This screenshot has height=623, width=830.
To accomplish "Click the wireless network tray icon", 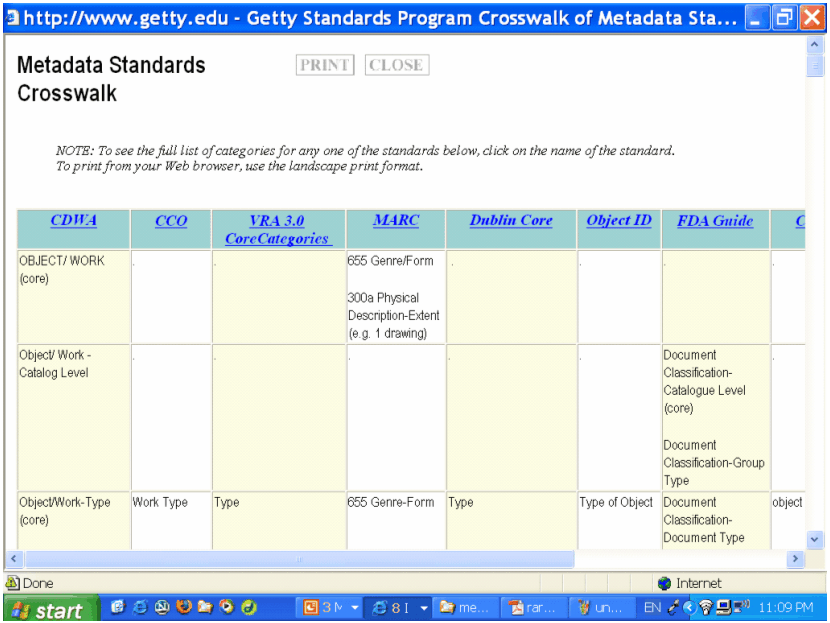I will [706, 607].
